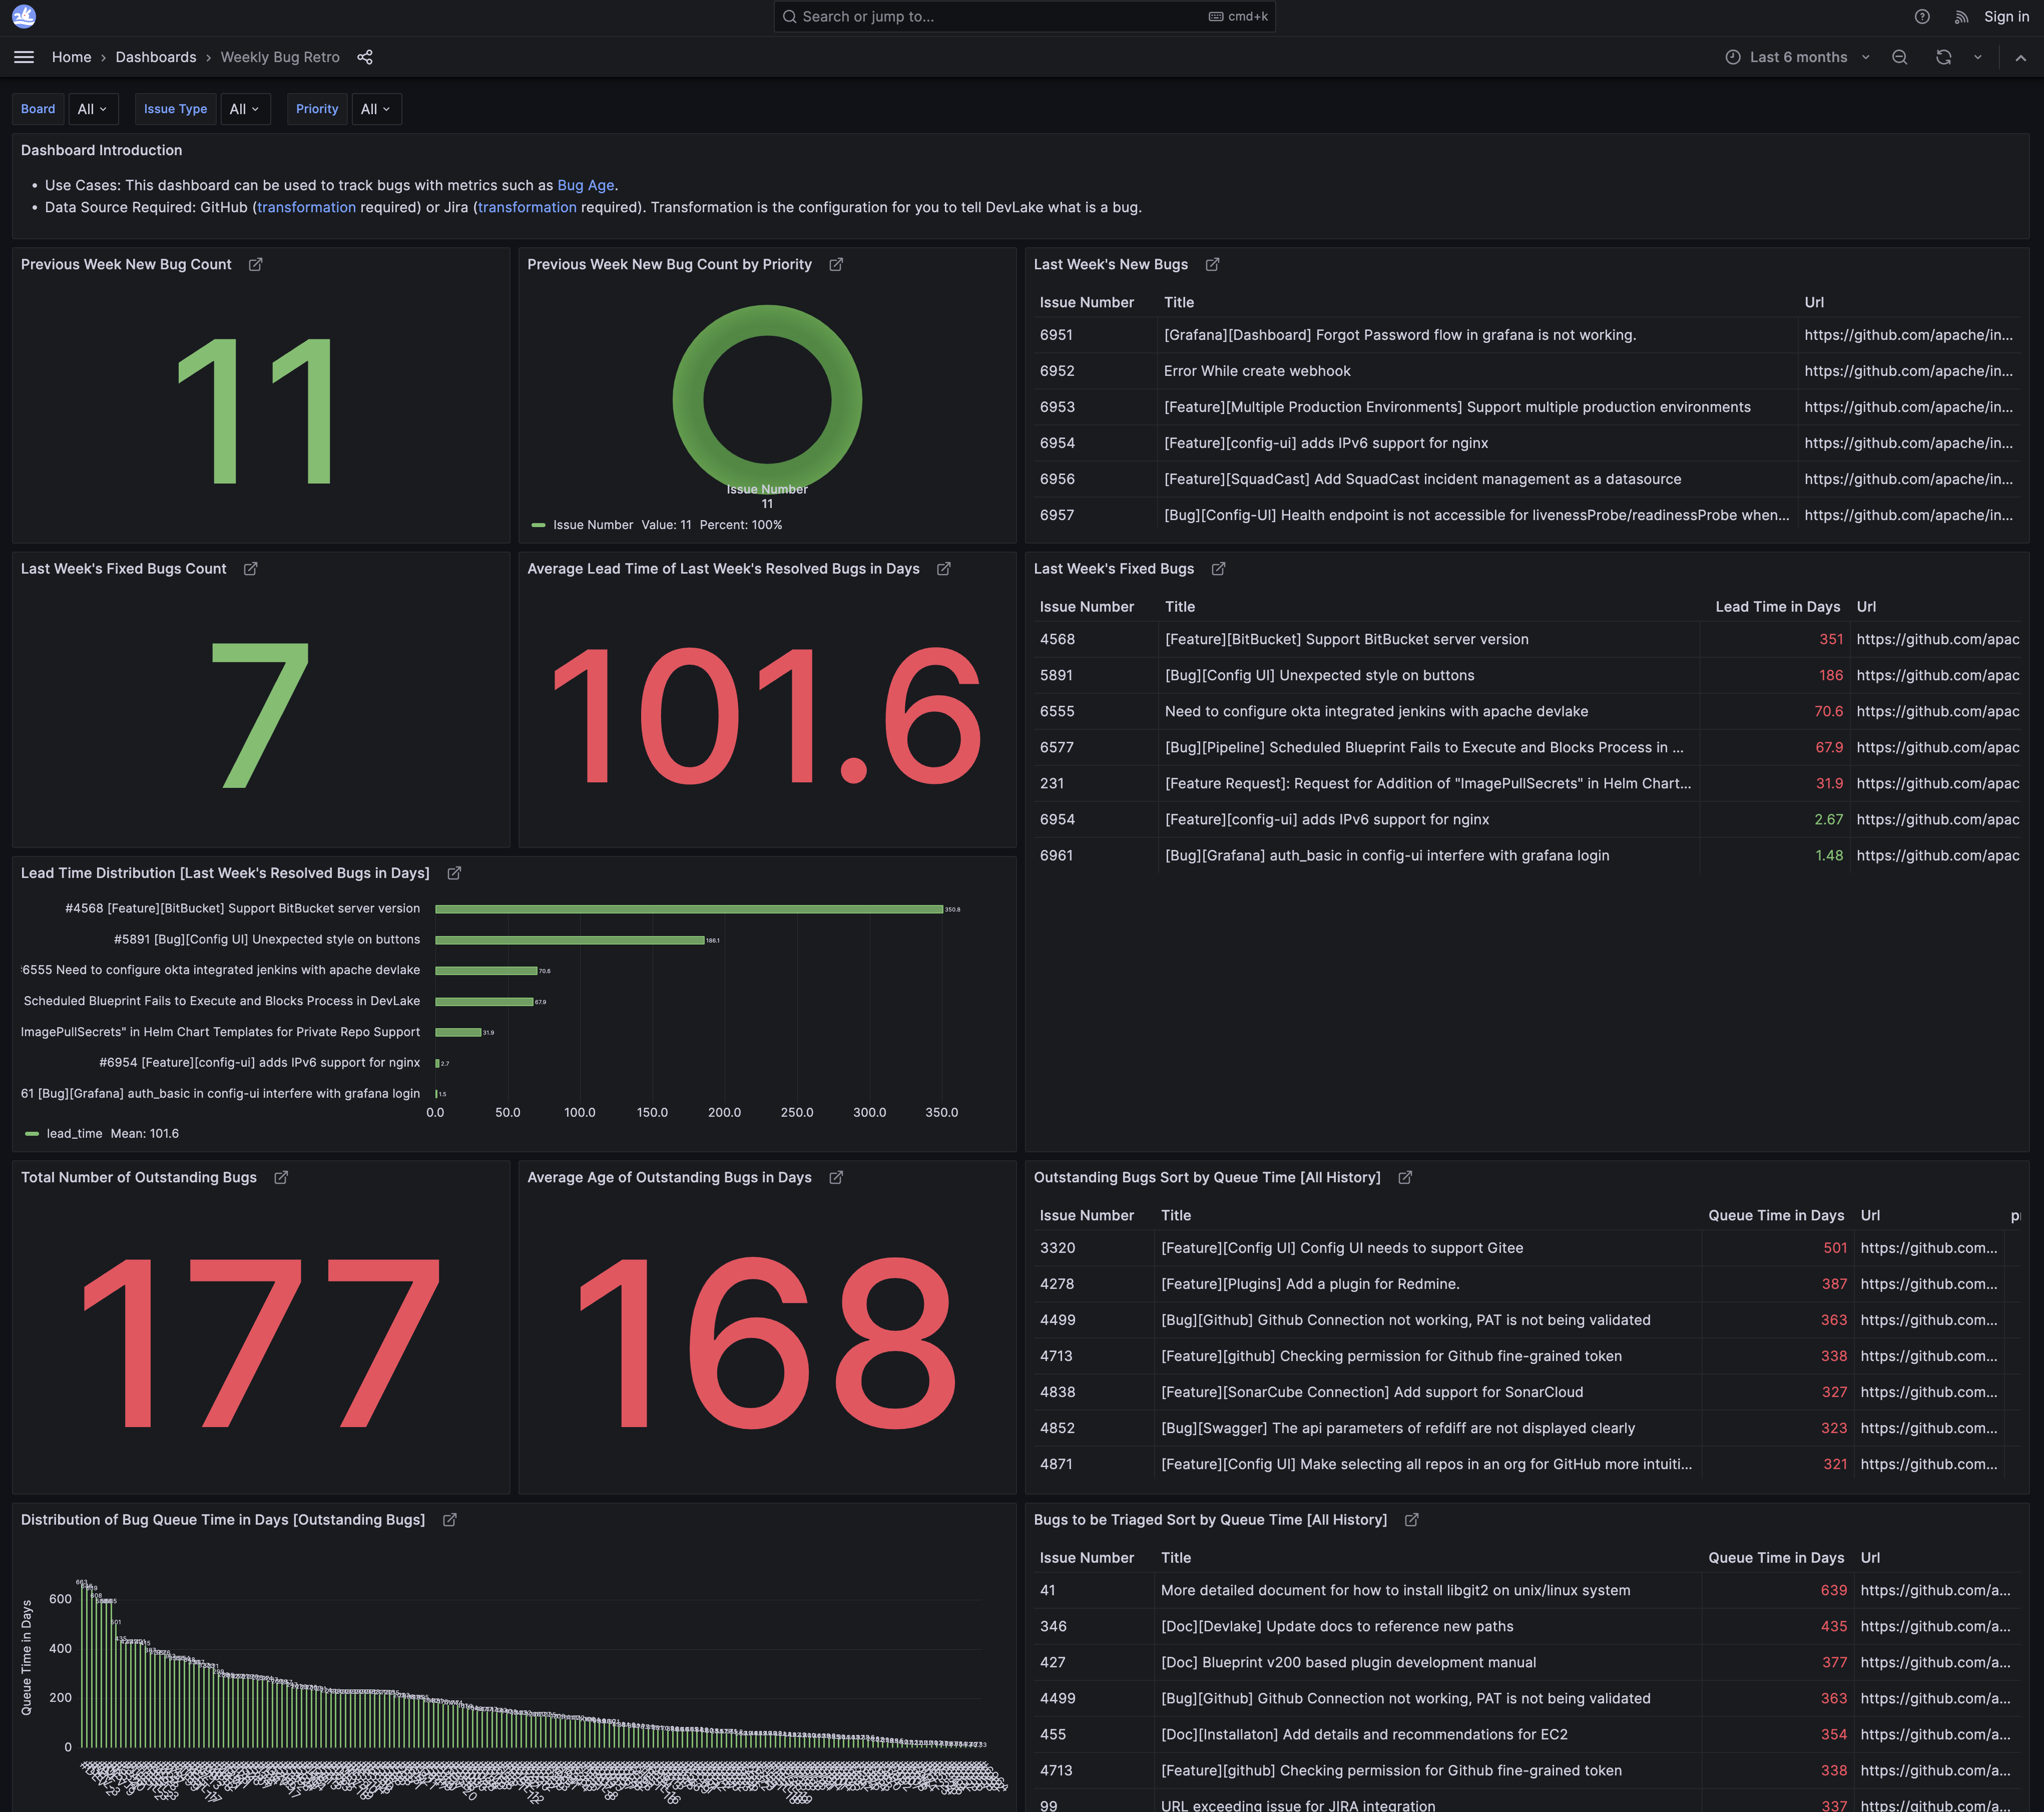Open the hamburger navigation menu

pyautogui.click(x=24, y=57)
